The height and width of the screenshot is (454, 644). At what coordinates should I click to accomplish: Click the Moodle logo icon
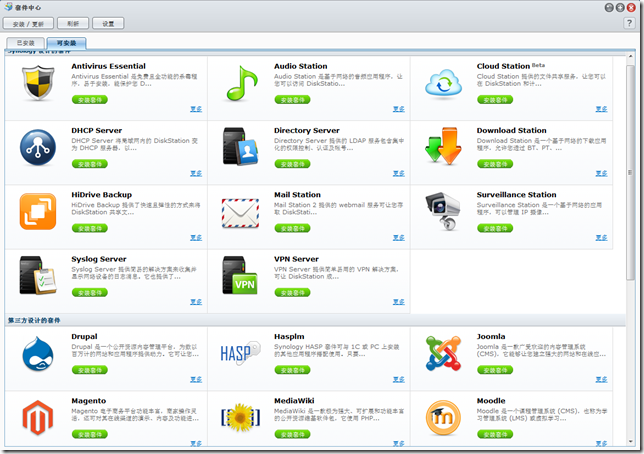pos(443,418)
